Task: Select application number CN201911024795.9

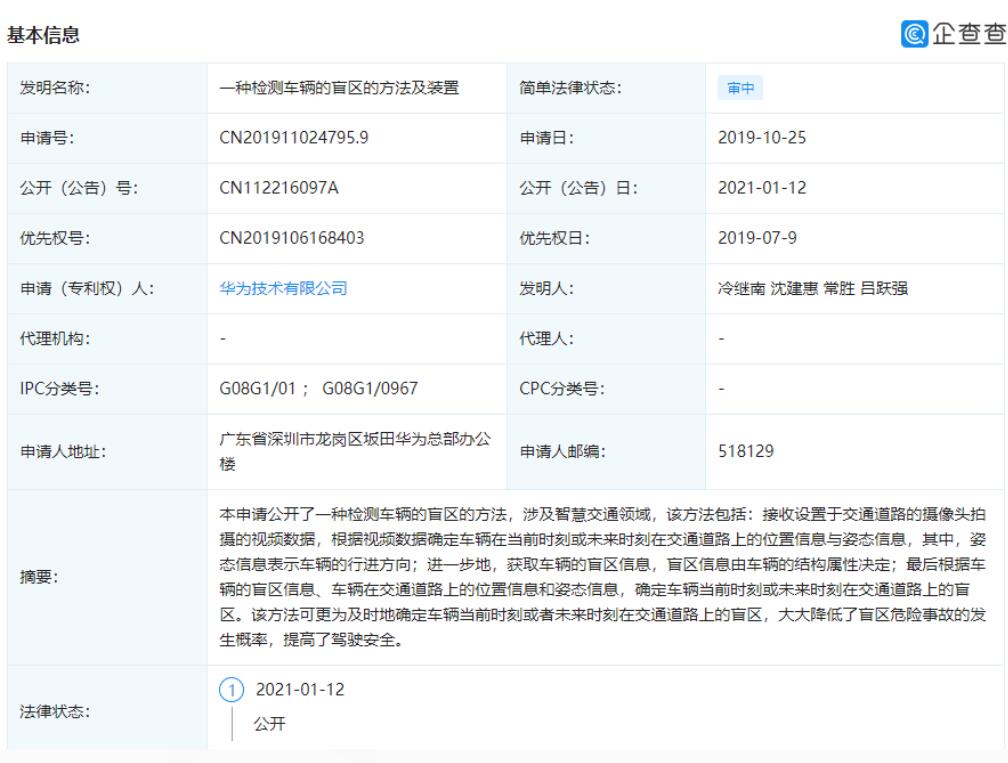Action: [x=294, y=138]
